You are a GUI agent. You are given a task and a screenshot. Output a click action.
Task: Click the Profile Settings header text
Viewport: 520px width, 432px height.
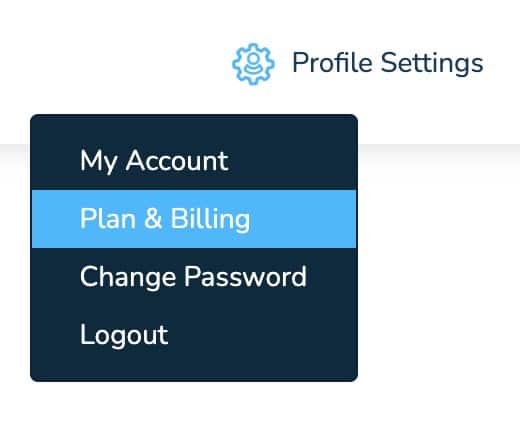pos(388,63)
